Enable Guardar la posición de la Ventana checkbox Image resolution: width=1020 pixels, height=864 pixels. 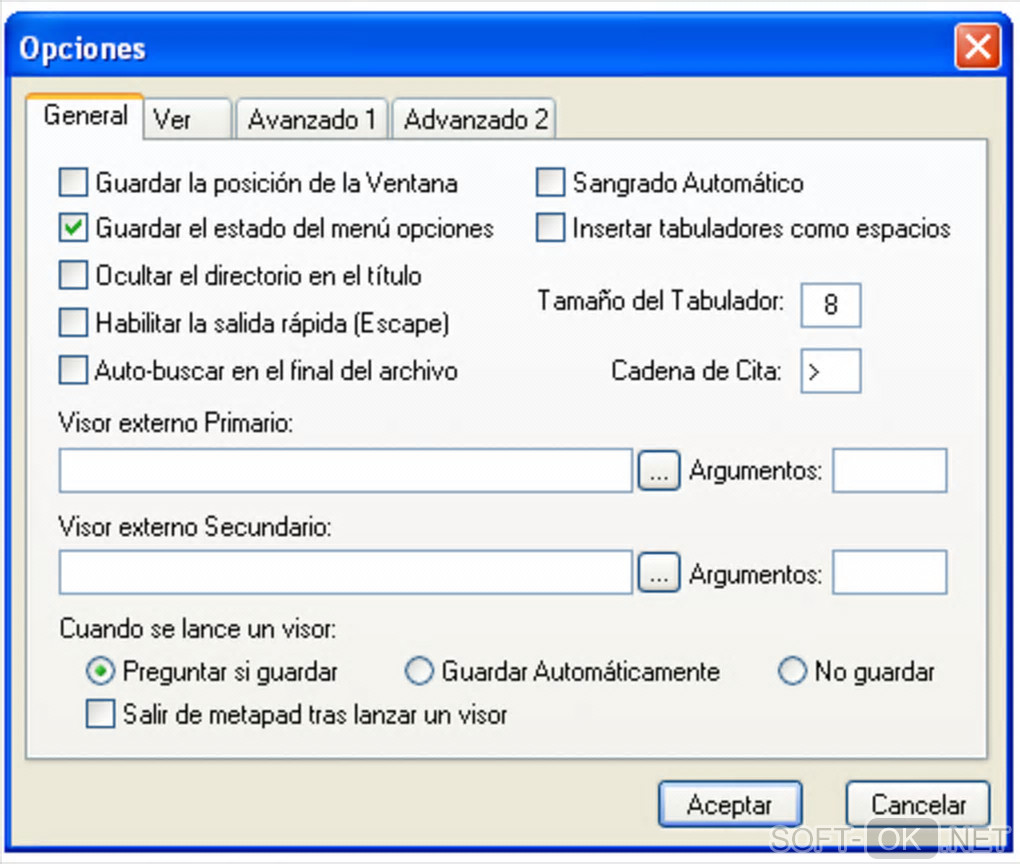click(74, 183)
